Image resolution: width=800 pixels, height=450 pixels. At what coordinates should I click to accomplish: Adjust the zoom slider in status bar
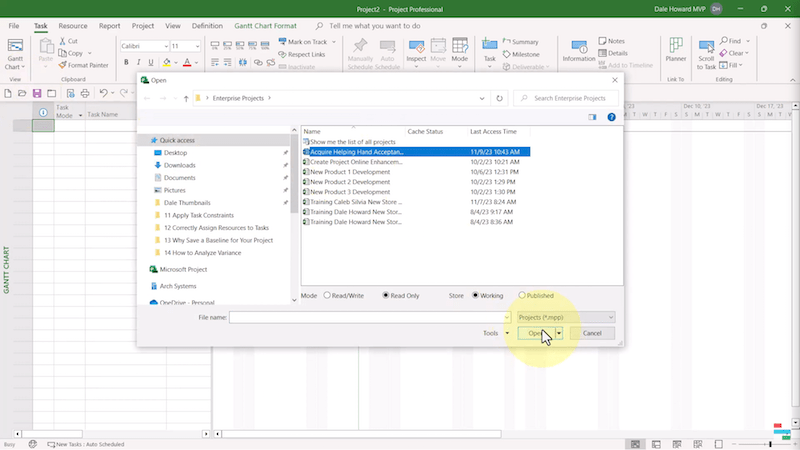pos(769,444)
